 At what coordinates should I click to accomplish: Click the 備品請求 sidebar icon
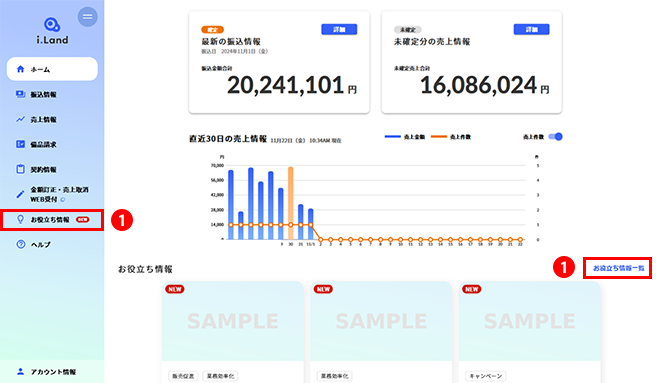coord(20,144)
